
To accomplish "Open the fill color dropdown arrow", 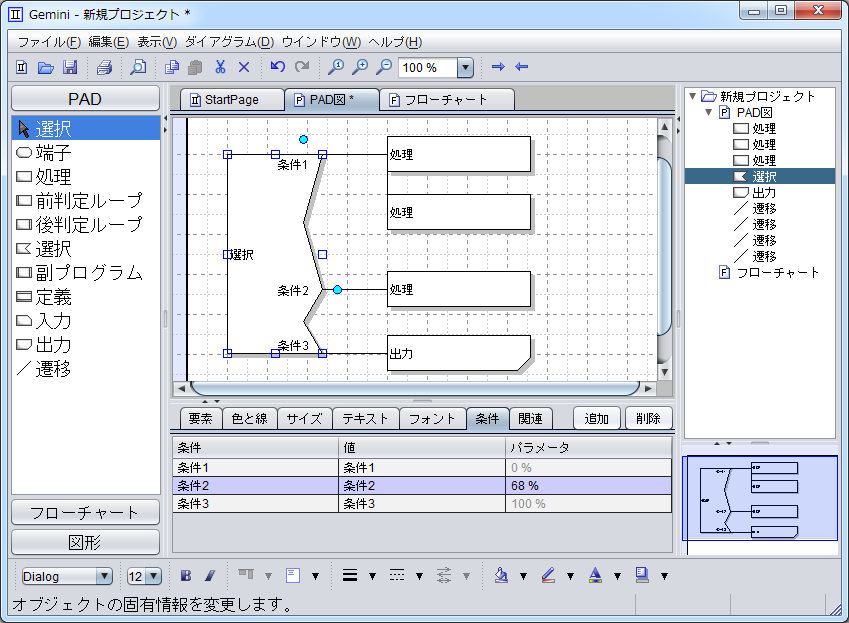I will [x=524, y=576].
